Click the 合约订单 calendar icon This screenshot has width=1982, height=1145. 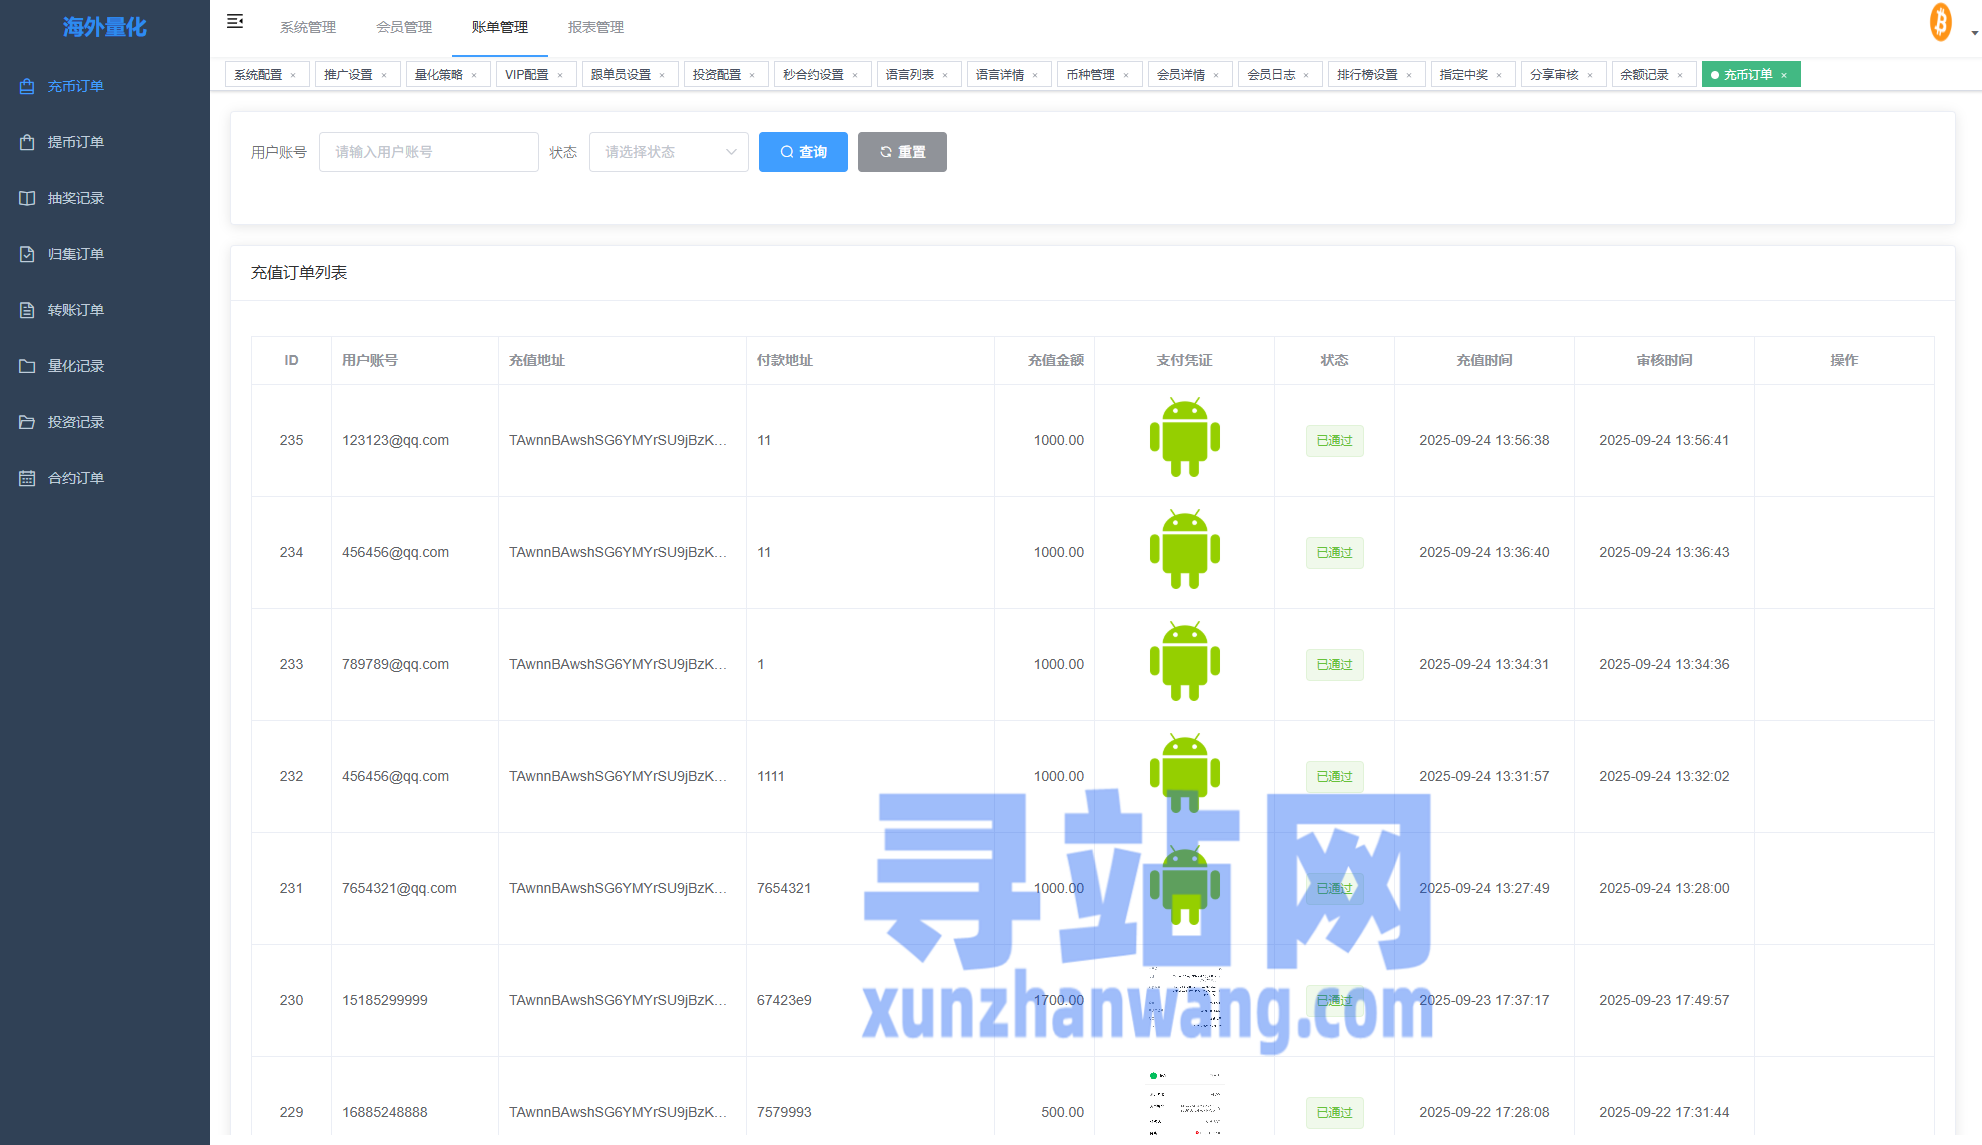(27, 478)
